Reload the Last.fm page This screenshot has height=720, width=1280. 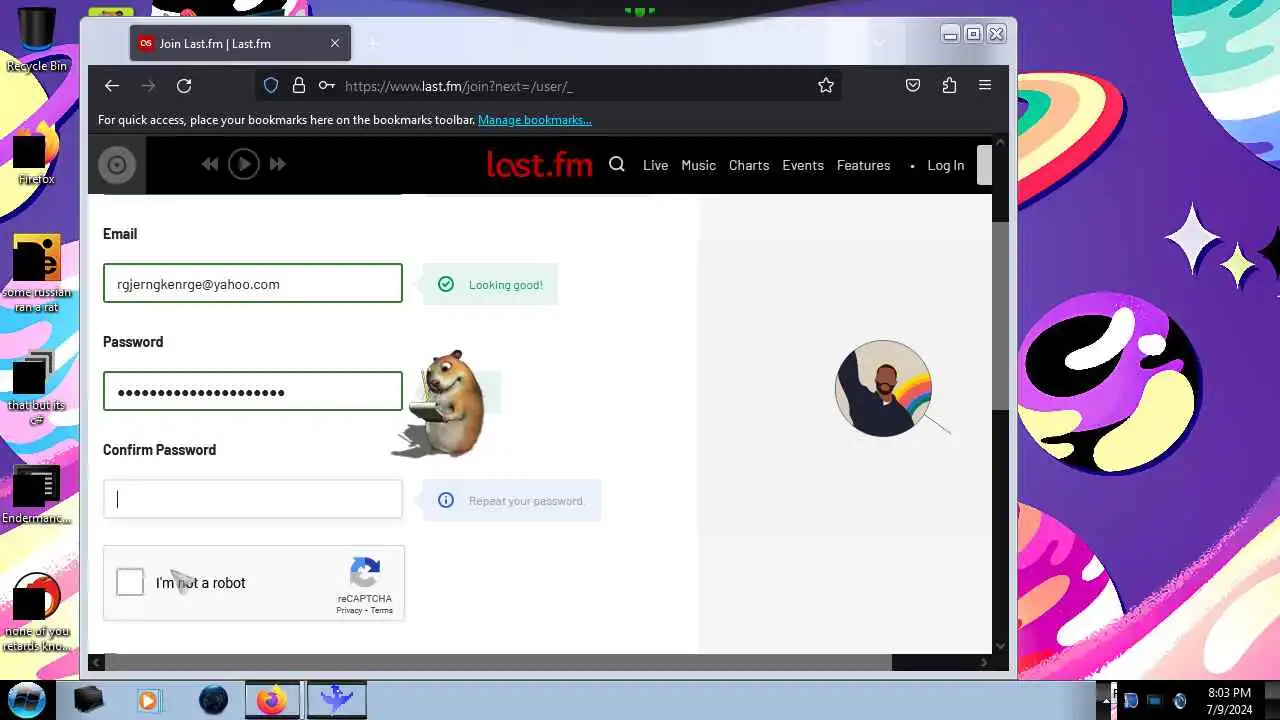184,86
